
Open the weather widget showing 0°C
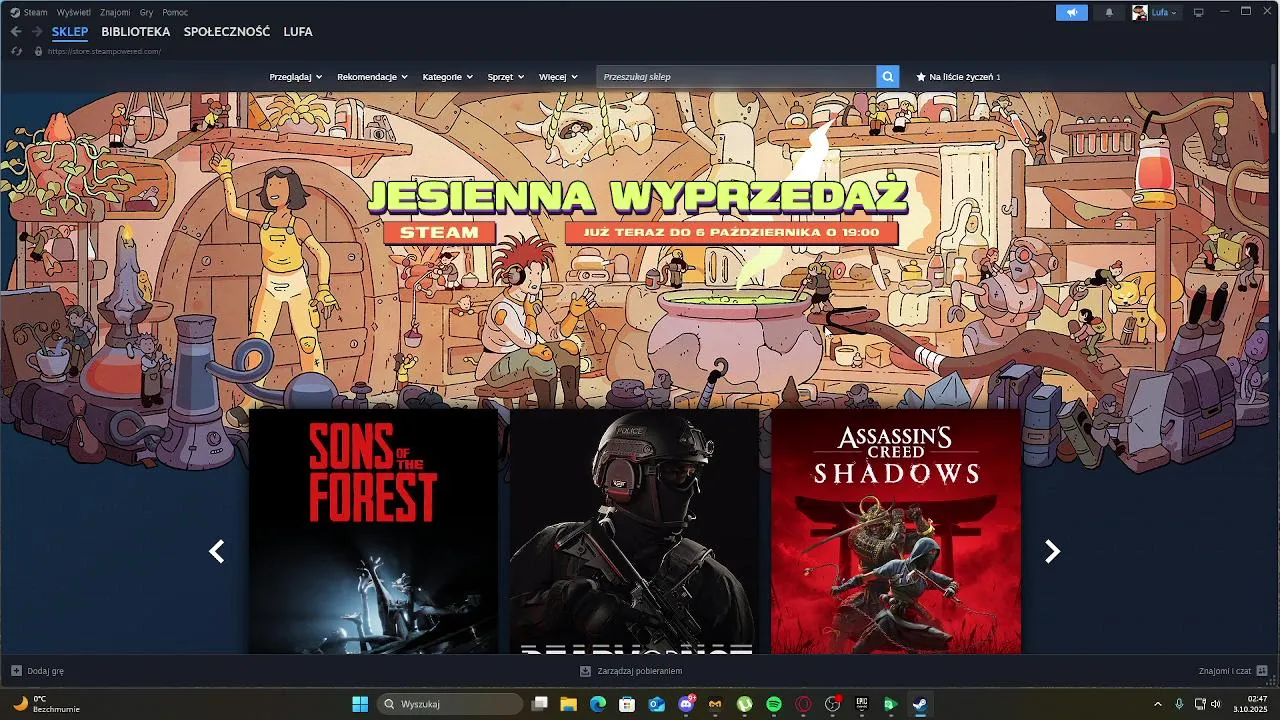click(x=46, y=704)
